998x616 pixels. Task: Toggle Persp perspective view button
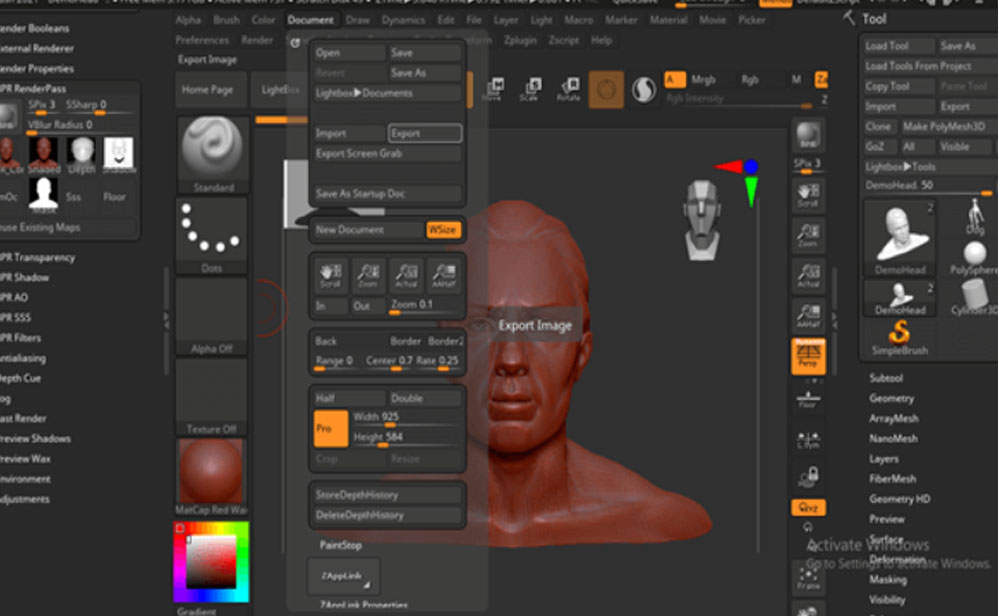tap(808, 355)
